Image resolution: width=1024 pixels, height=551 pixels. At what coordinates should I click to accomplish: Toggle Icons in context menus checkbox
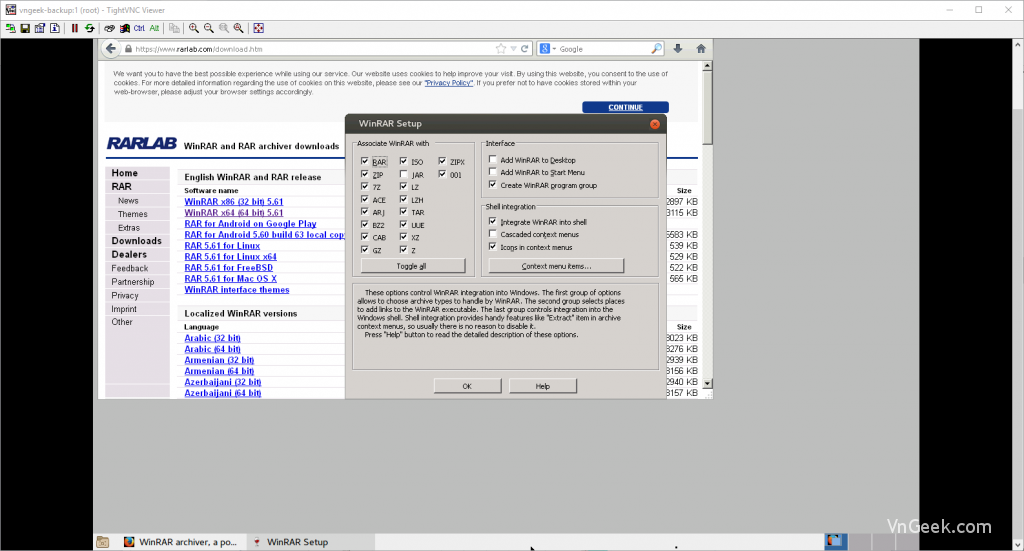pos(493,247)
